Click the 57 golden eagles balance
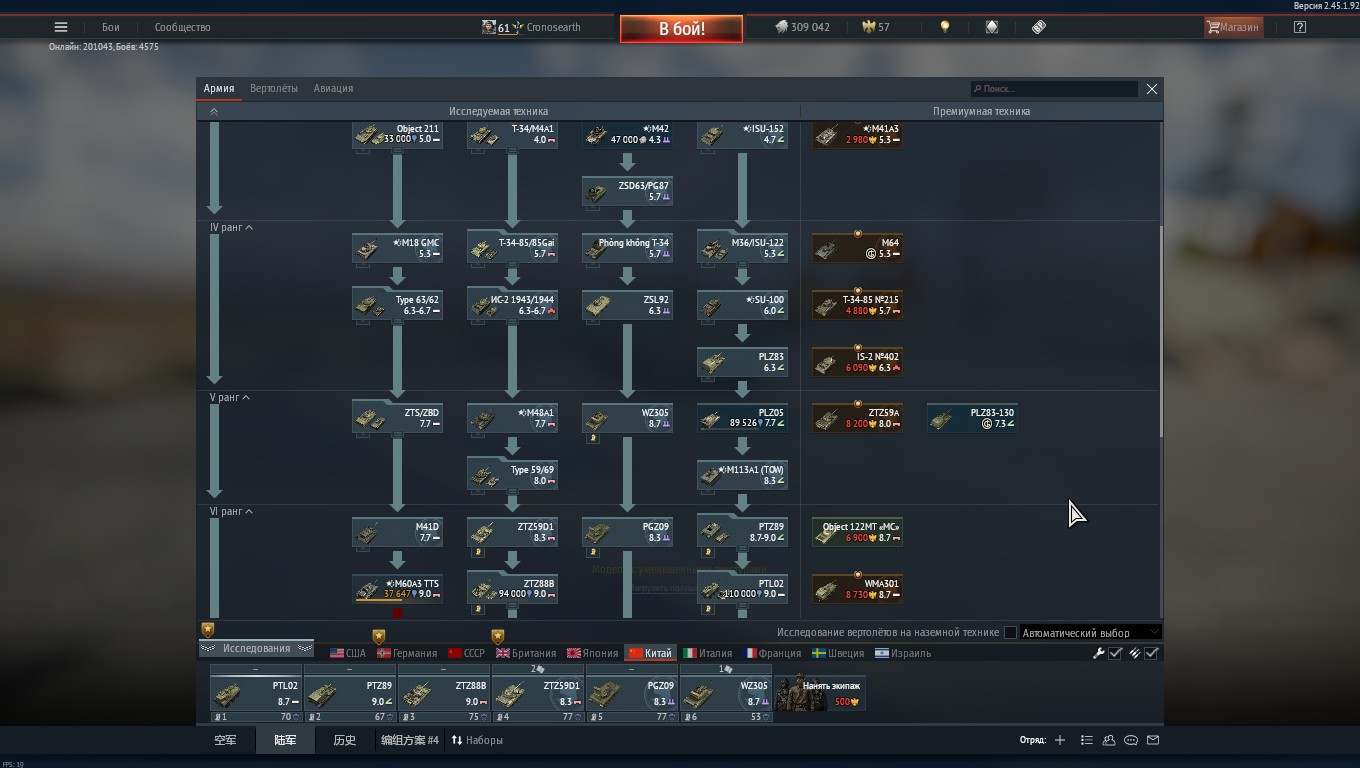The height and width of the screenshot is (768, 1360). [876, 27]
